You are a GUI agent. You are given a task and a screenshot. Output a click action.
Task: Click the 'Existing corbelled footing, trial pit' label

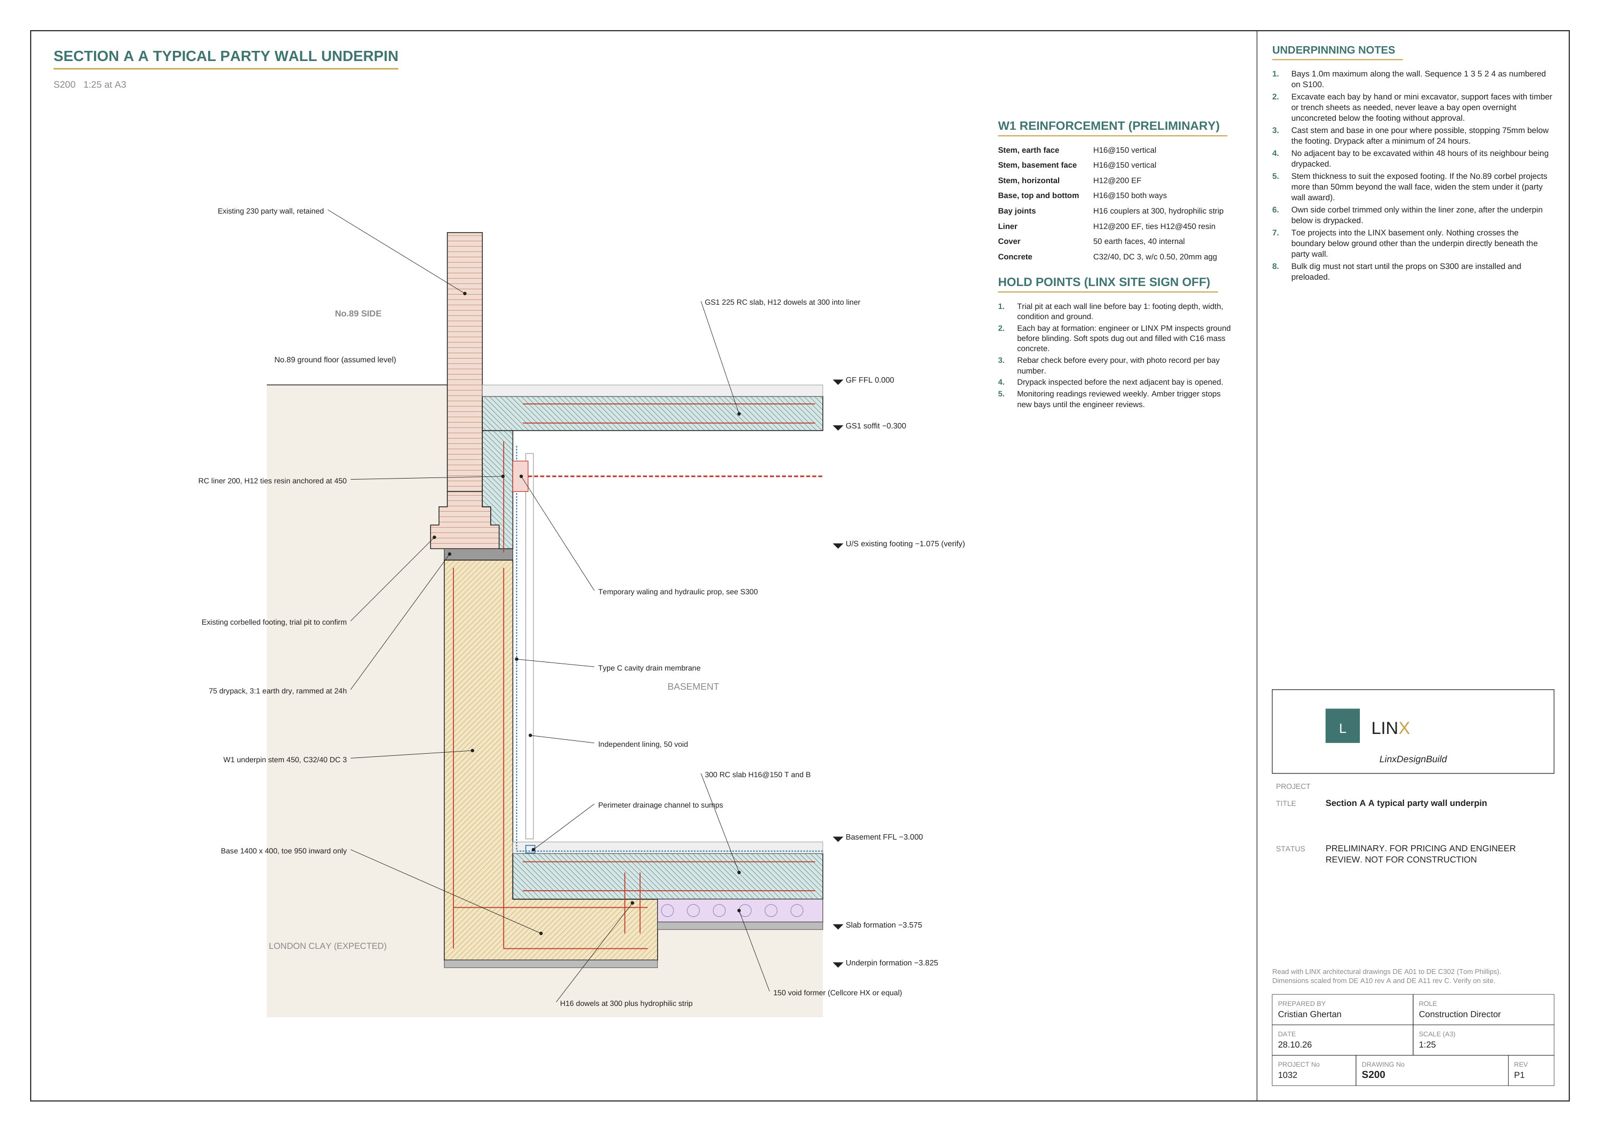(274, 622)
